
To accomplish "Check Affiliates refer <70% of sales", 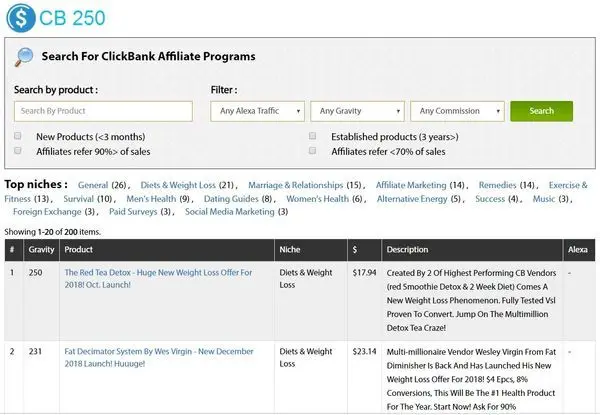I will [x=313, y=151].
